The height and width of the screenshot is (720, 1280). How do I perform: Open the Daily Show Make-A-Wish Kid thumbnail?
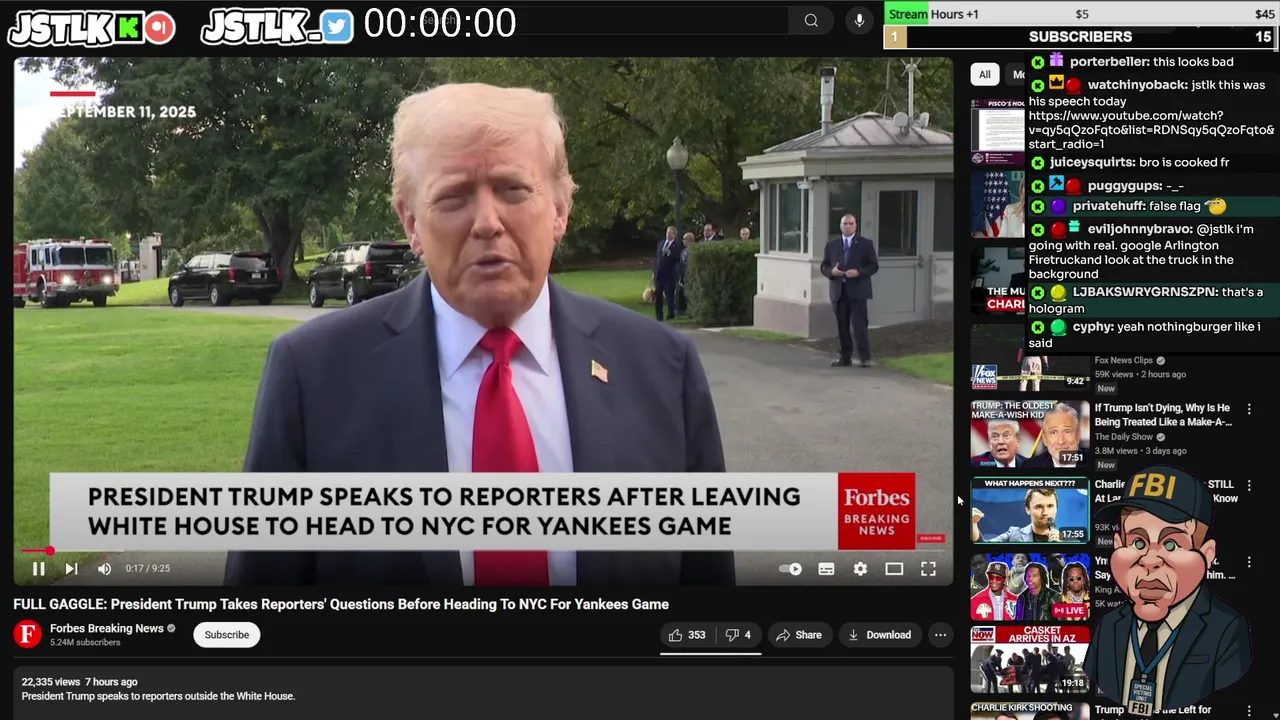point(1030,433)
